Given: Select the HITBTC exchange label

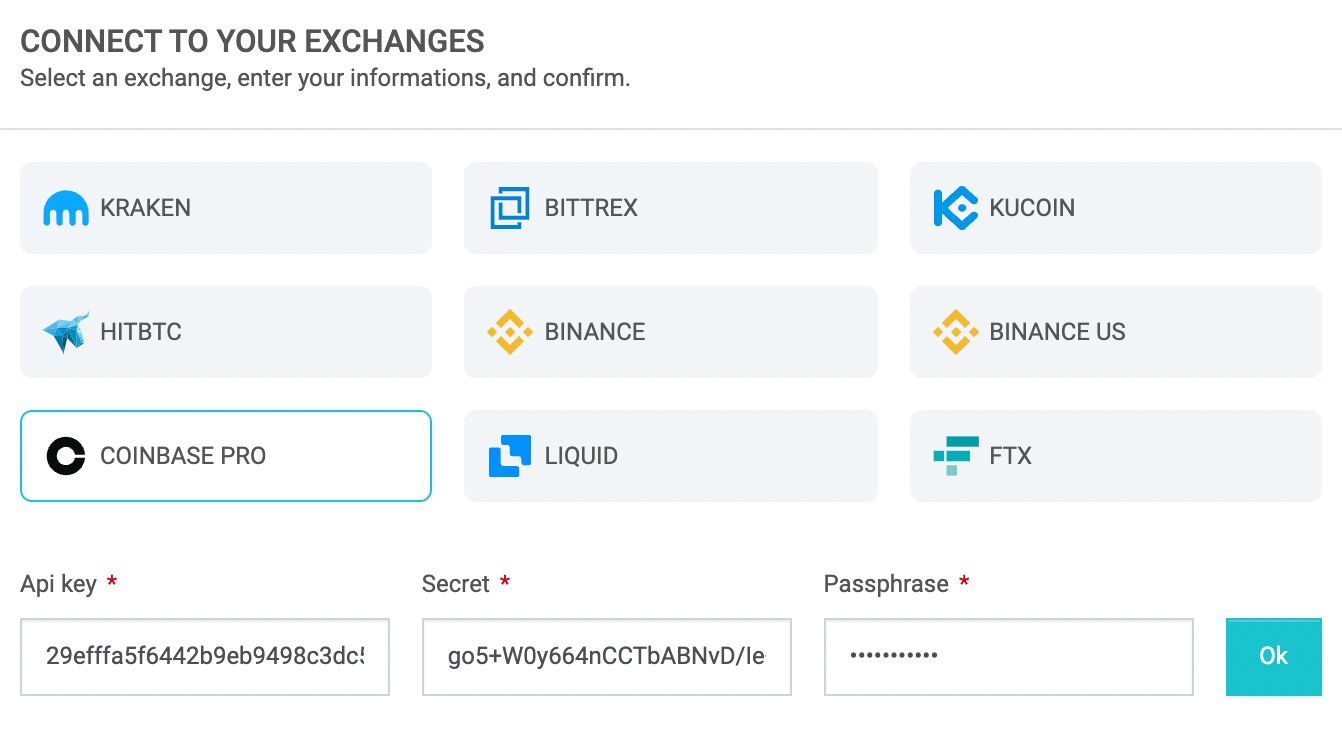Looking at the screenshot, I should pos(141,332).
